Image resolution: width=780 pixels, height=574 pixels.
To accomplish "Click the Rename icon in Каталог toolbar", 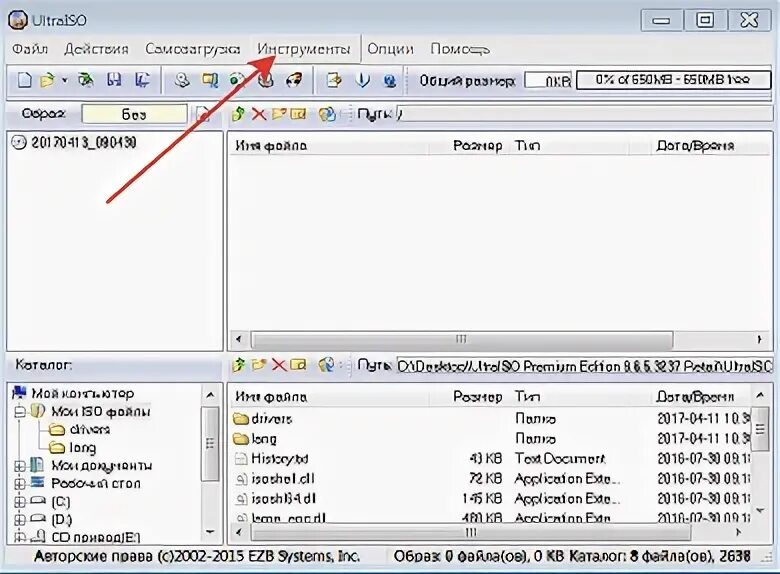I will (x=298, y=365).
